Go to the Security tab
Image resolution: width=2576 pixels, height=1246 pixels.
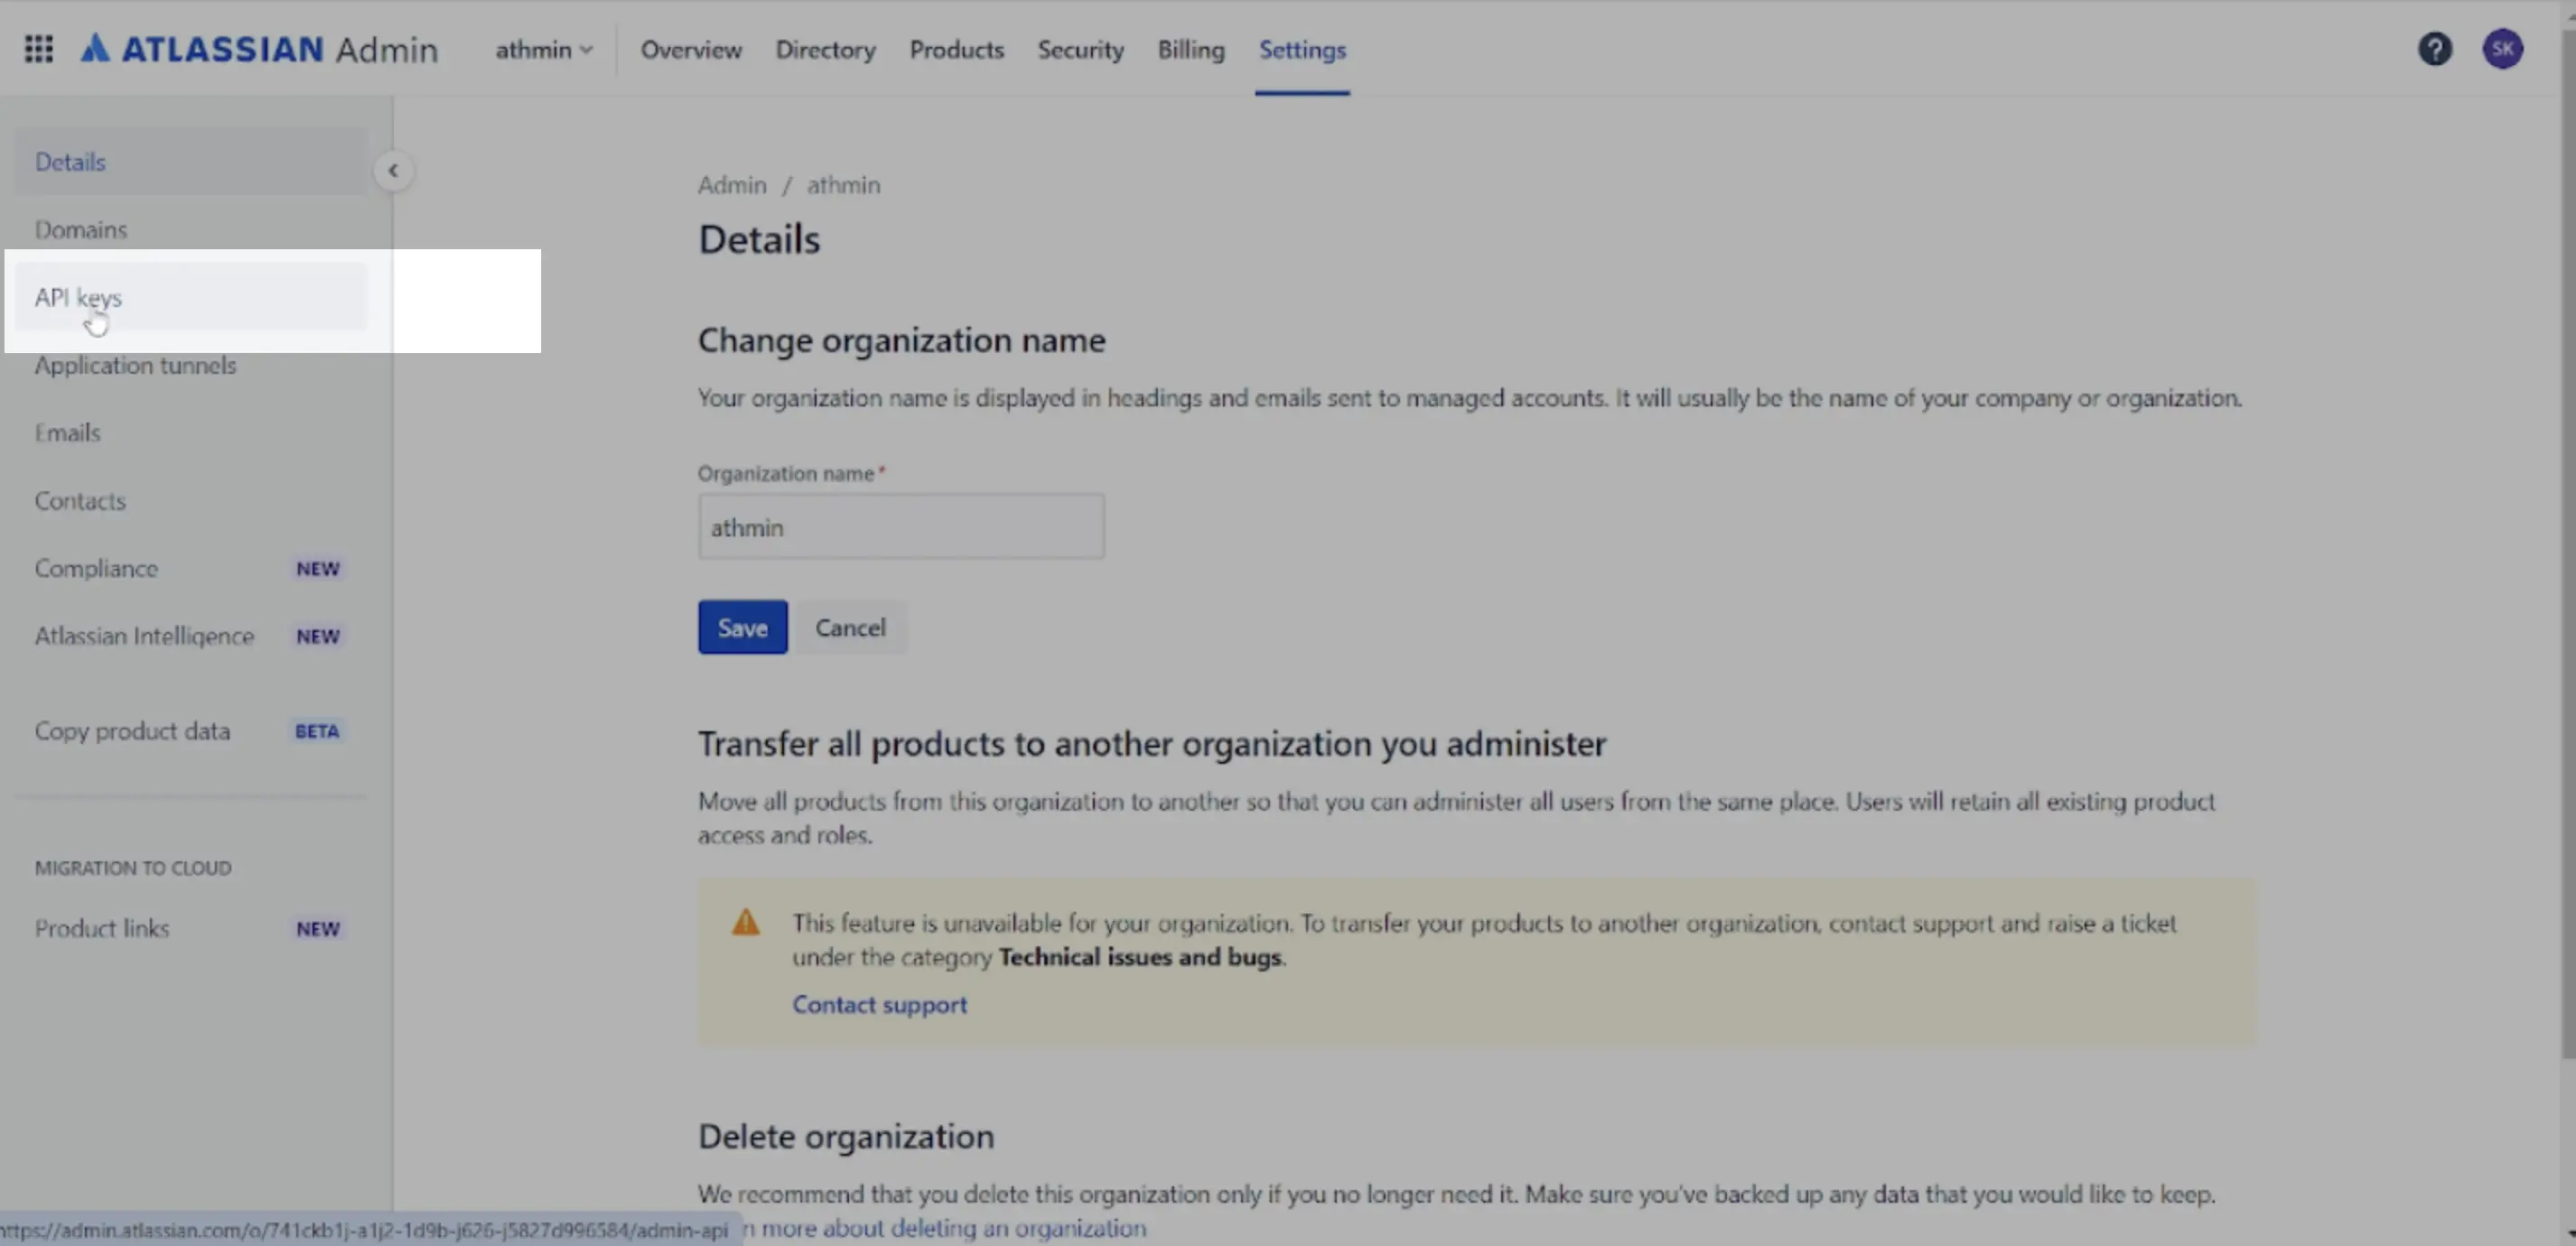[1080, 49]
